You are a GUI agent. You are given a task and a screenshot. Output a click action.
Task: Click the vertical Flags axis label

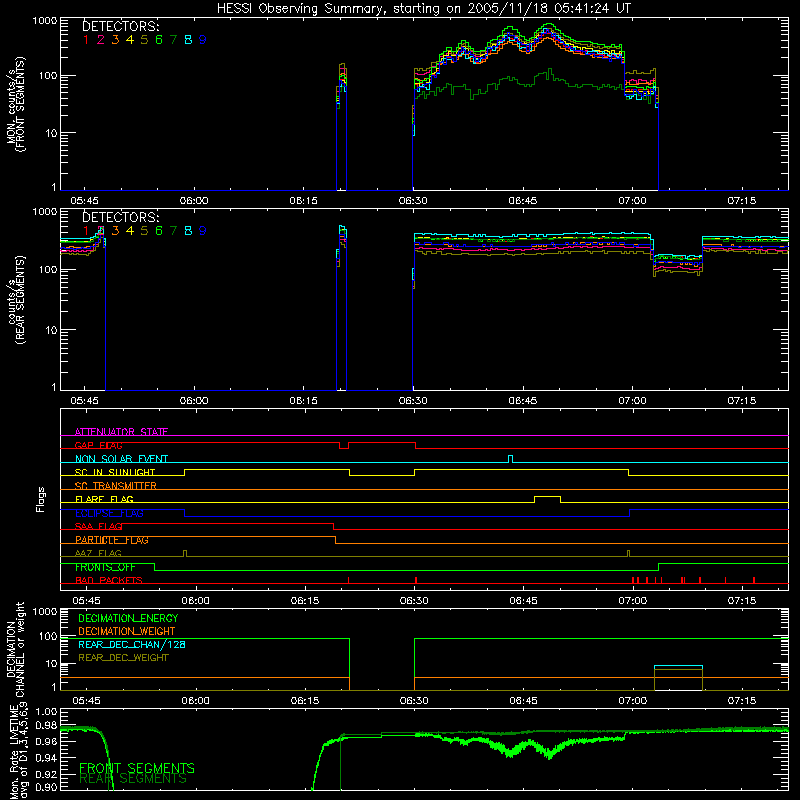tap(40, 499)
